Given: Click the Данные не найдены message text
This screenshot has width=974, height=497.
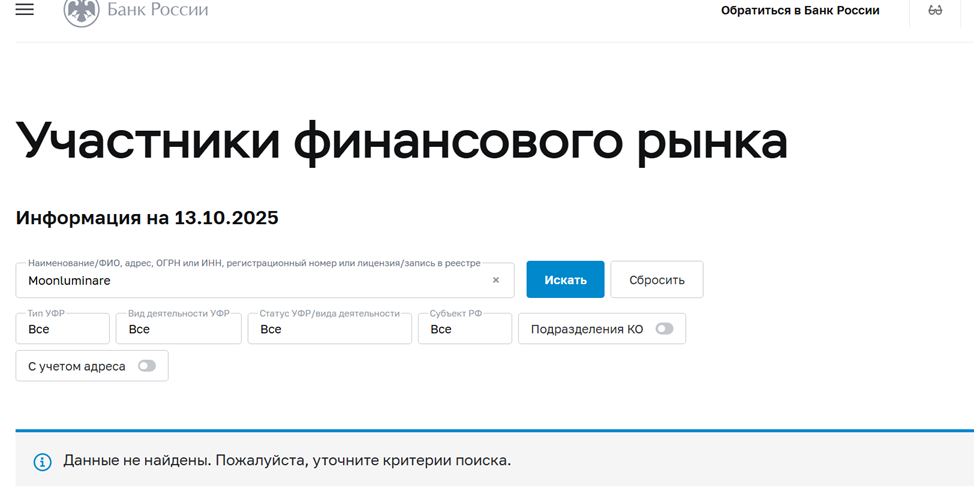Looking at the screenshot, I should click(x=287, y=461).
